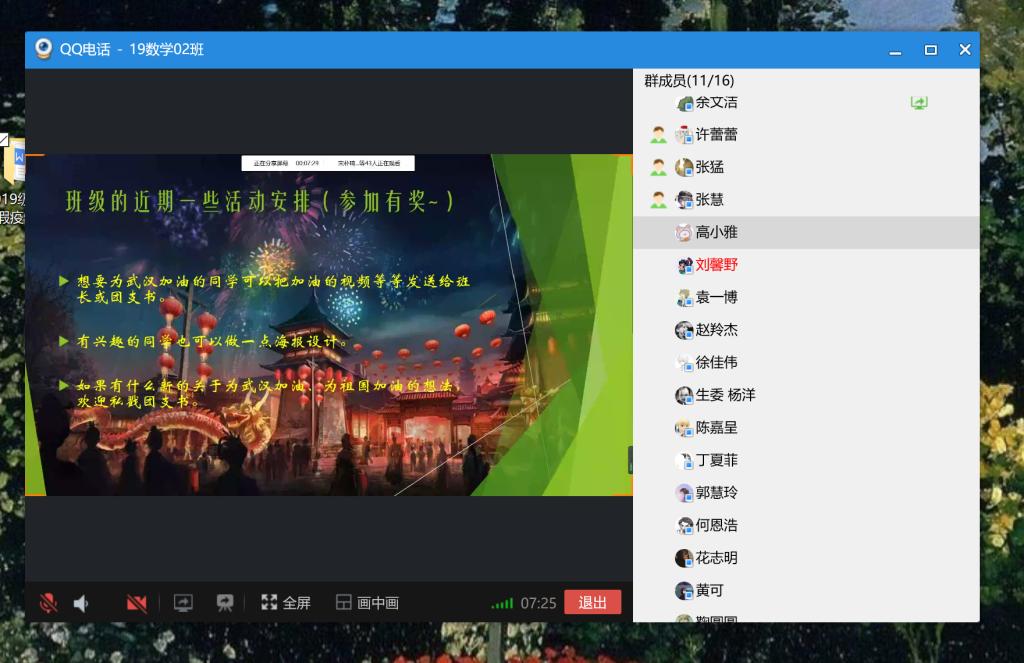Click the green screen-sharing icon beside 余文活
This screenshot has width=1024, height=663.
(x=918, y=103)
